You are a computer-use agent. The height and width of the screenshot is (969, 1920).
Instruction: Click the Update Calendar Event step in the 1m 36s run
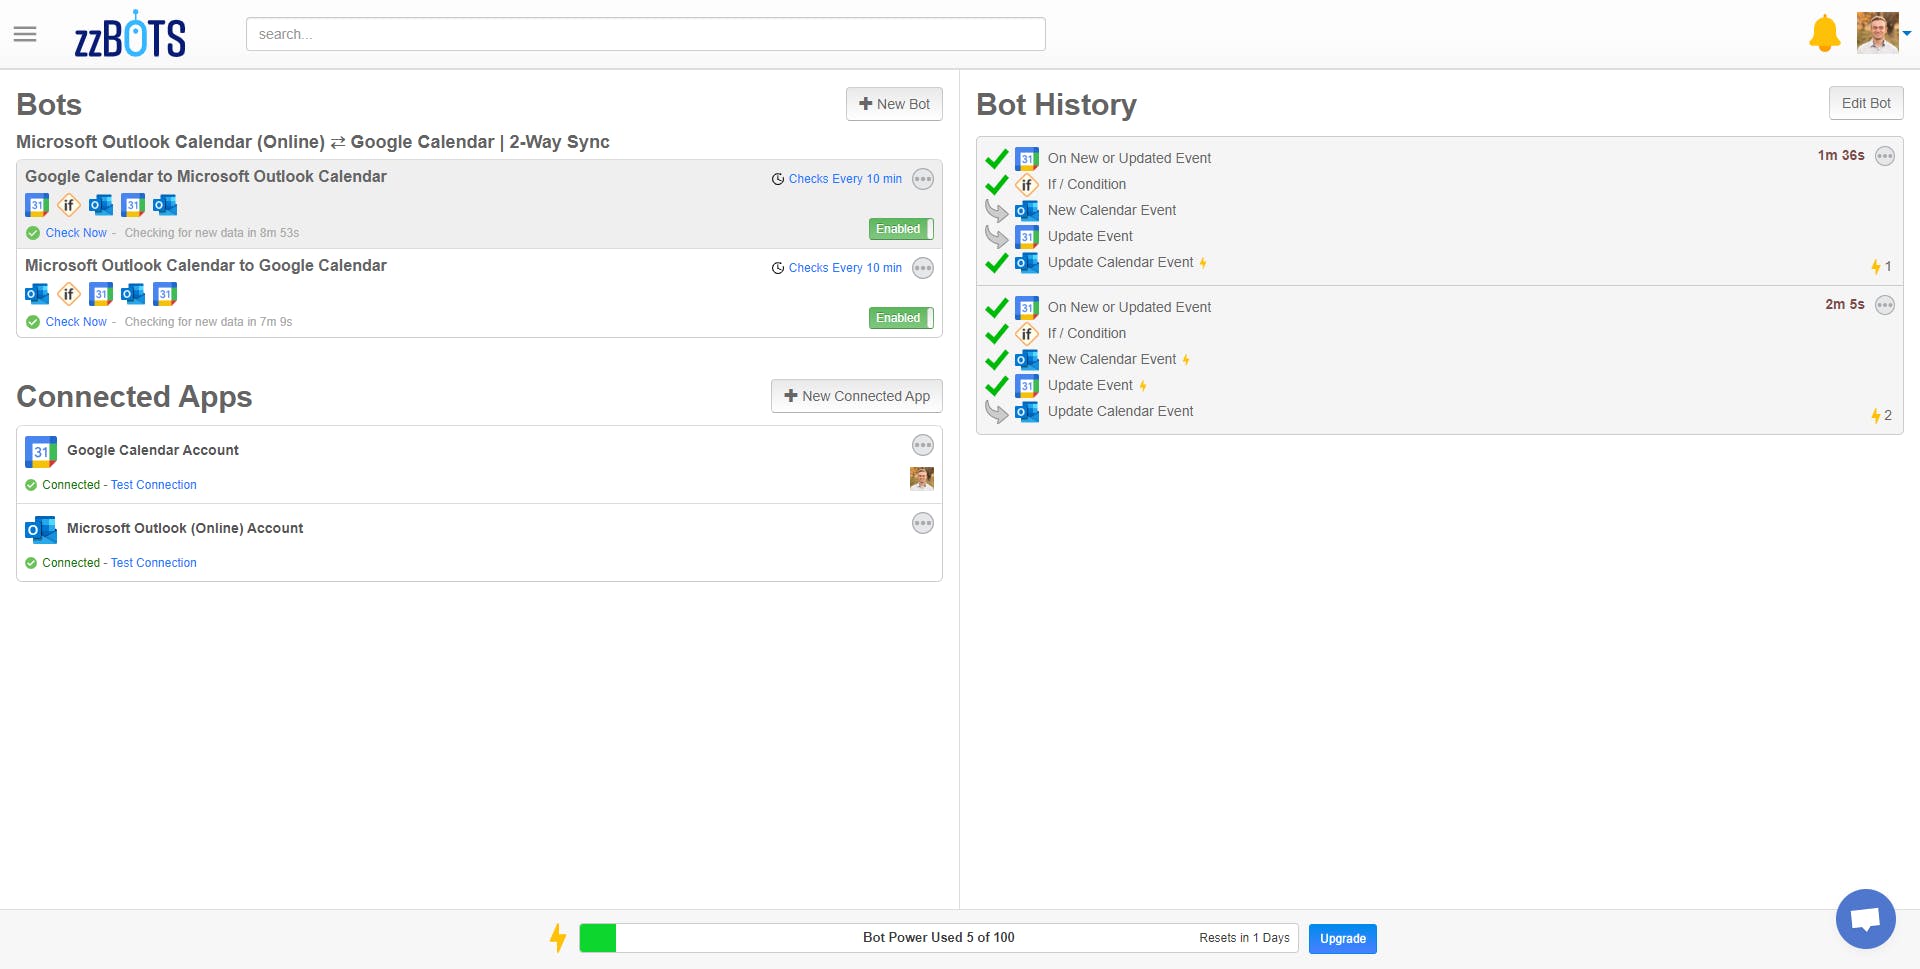pyautogui.click(x=1121, y=263)
